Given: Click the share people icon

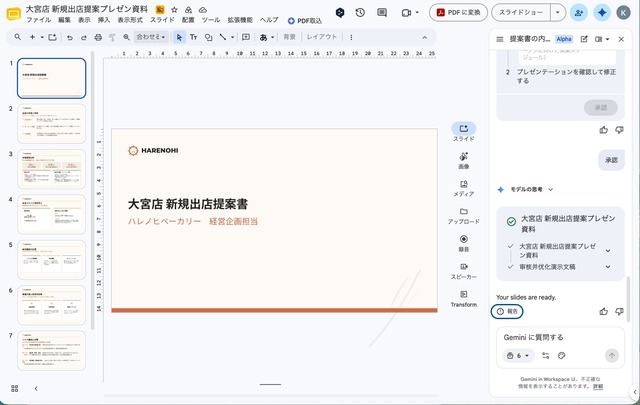Looking at the screenshot, I should click(x=579, y=13).
